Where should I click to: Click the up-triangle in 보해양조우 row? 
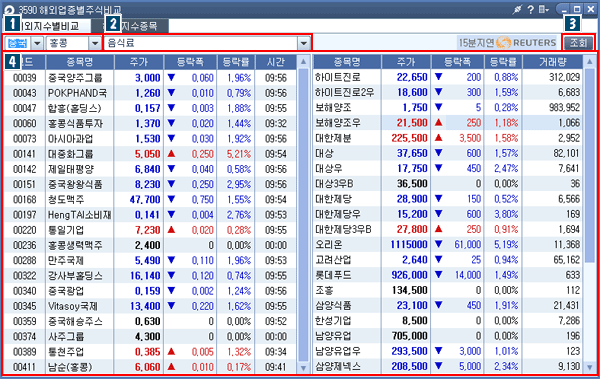[x=439, y=123]
